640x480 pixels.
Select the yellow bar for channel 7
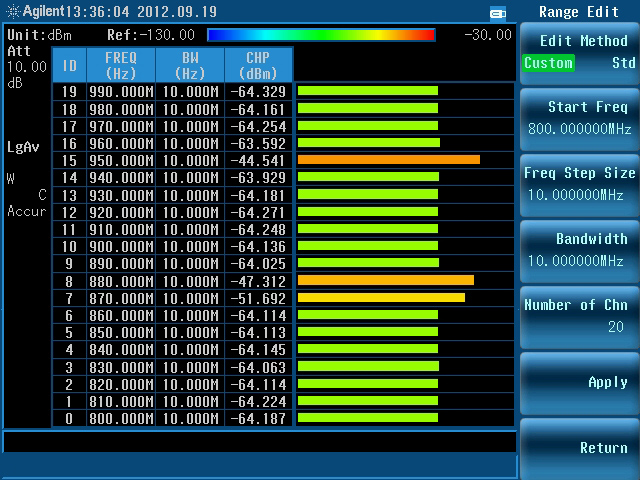click(x=381, y=297)
